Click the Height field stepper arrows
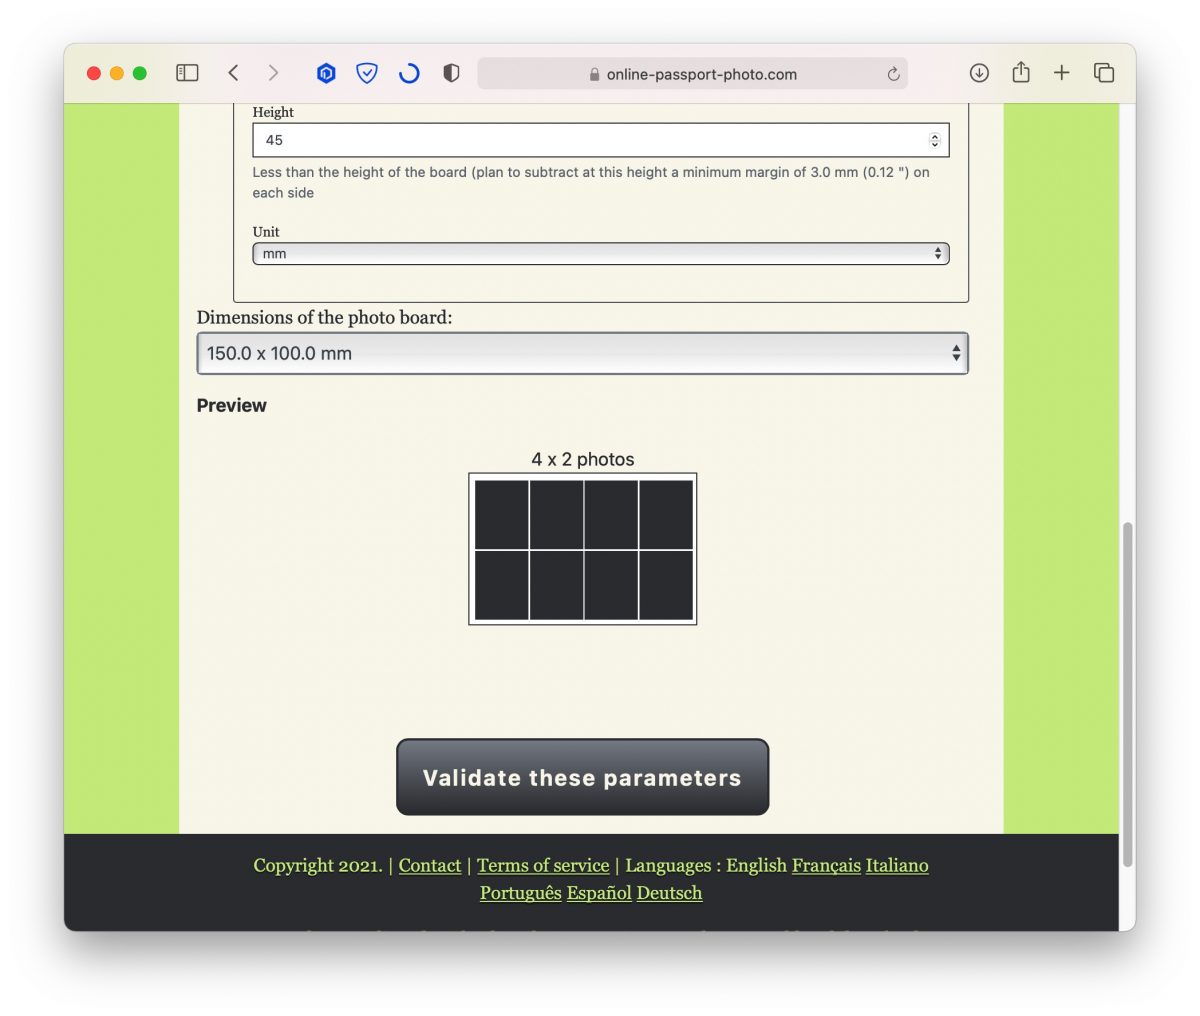The width and height of the screenshot is (1200, 1016). click(x=935, y=140)
